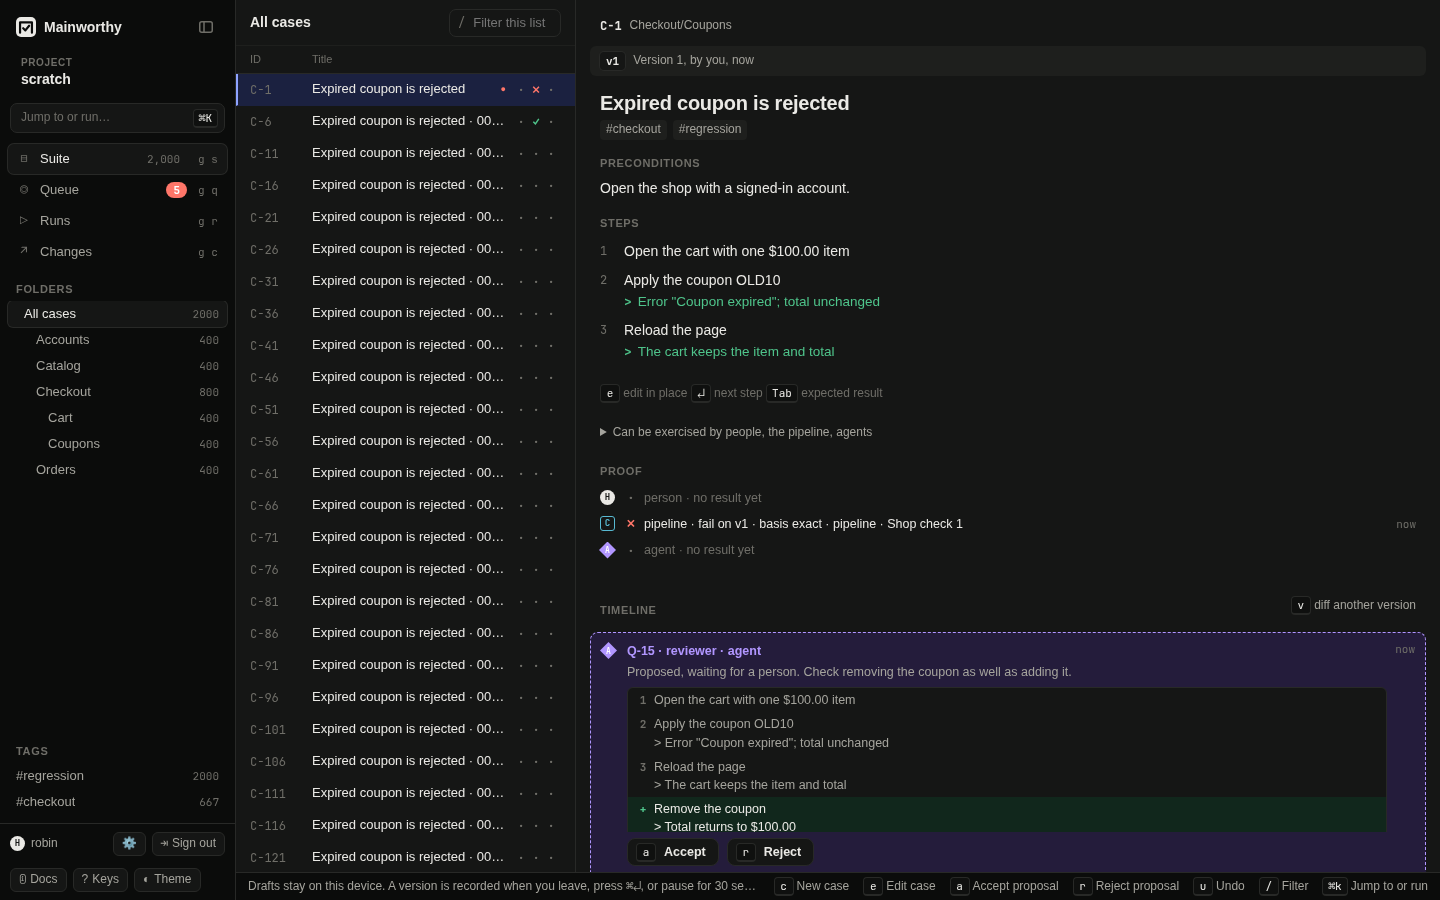Focus the 'Filter this list' field

(x=505, y=23)
